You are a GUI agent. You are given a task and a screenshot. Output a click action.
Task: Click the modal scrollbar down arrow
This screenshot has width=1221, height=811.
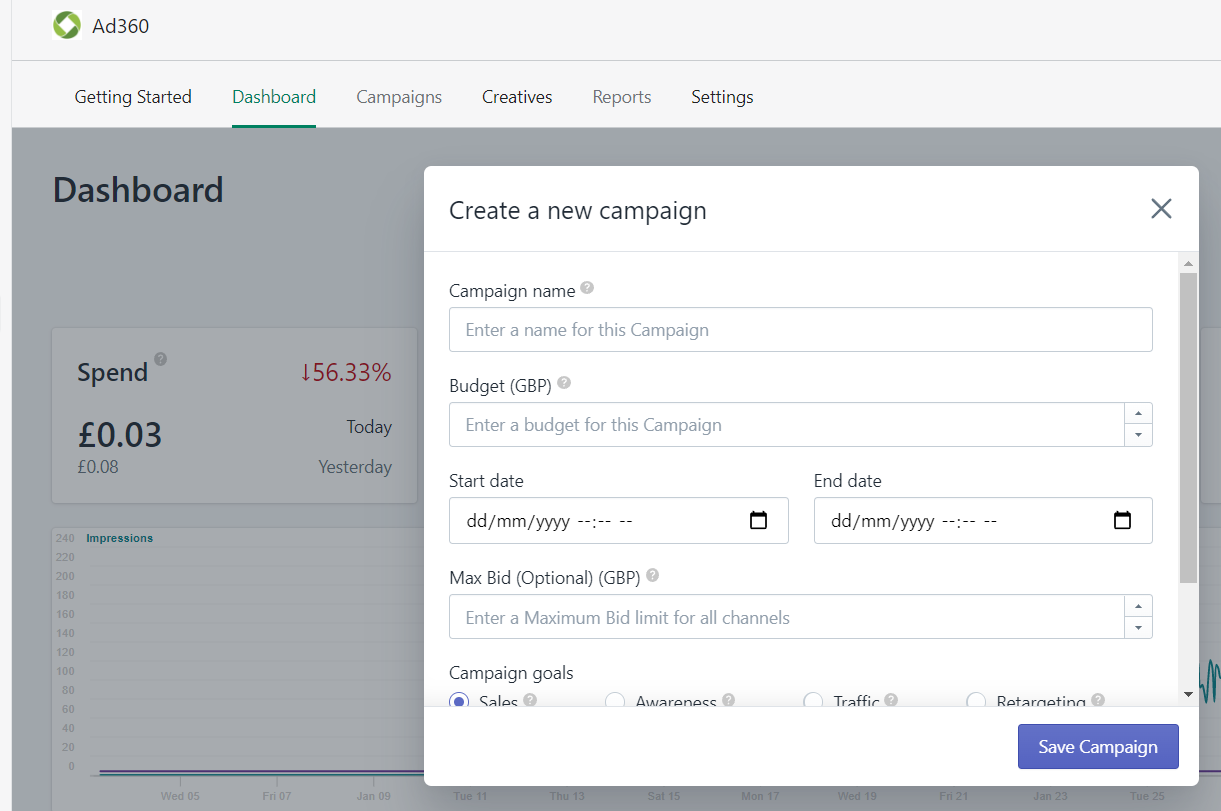coord(1188,692)
